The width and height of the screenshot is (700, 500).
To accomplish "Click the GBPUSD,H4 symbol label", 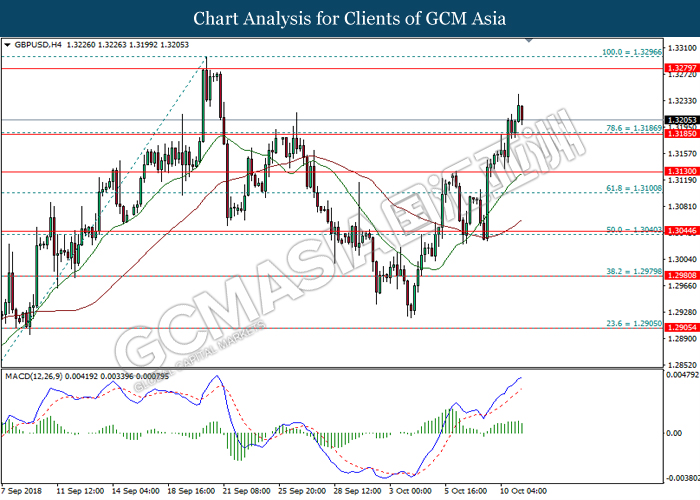I will coord(38,45).
